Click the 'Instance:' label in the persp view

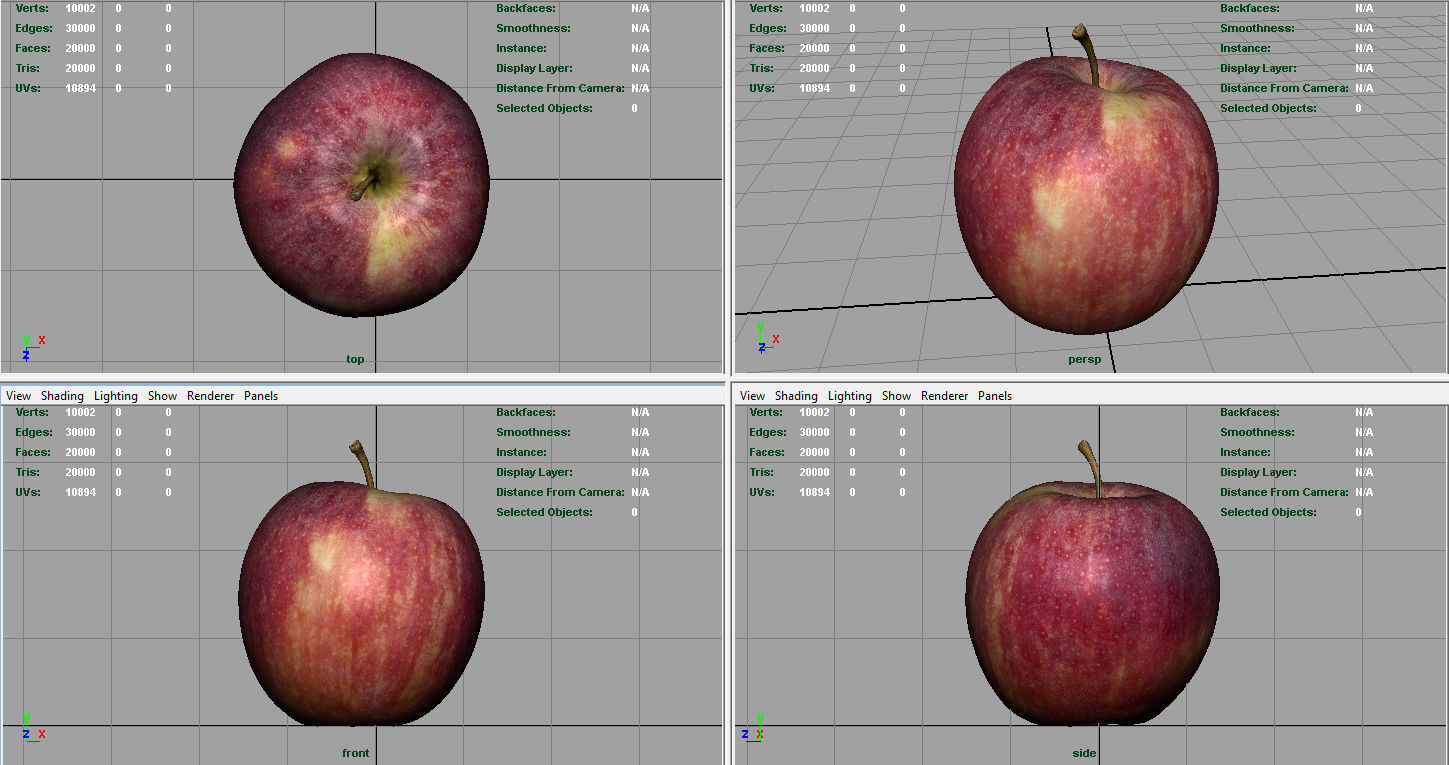1245,48
